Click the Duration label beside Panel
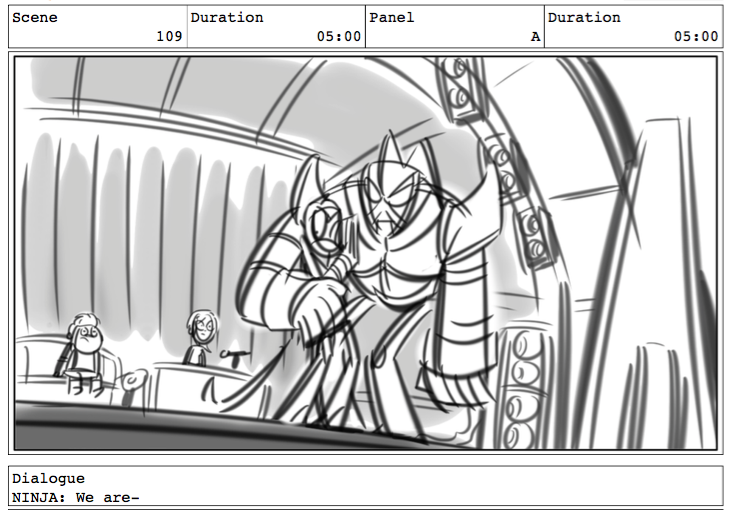 [584, 18]
